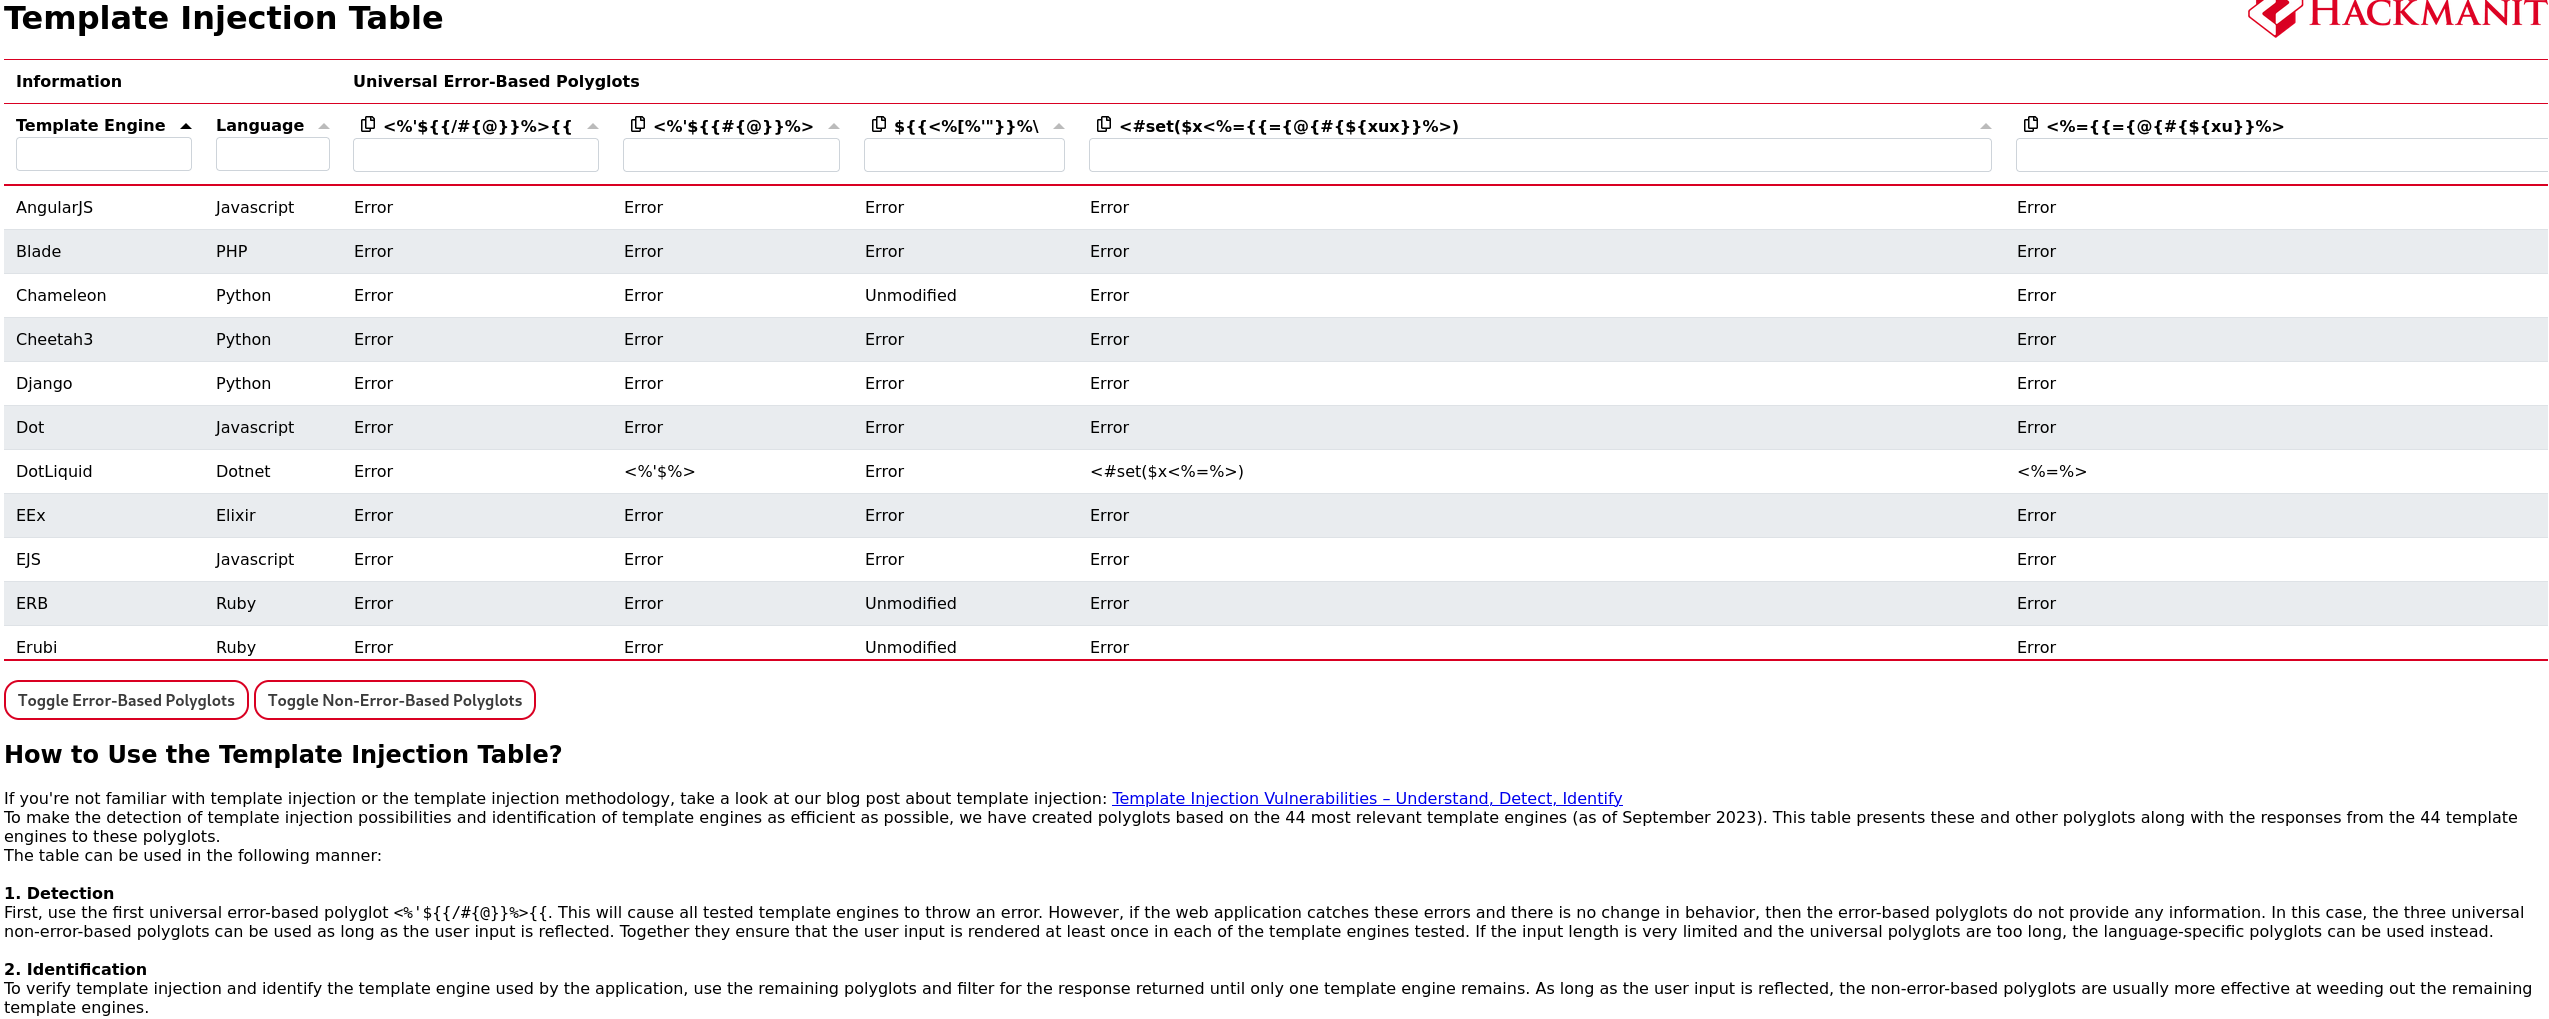Click the Elixir language cell
This screenshot has width=2549, height=1019.
236,515
